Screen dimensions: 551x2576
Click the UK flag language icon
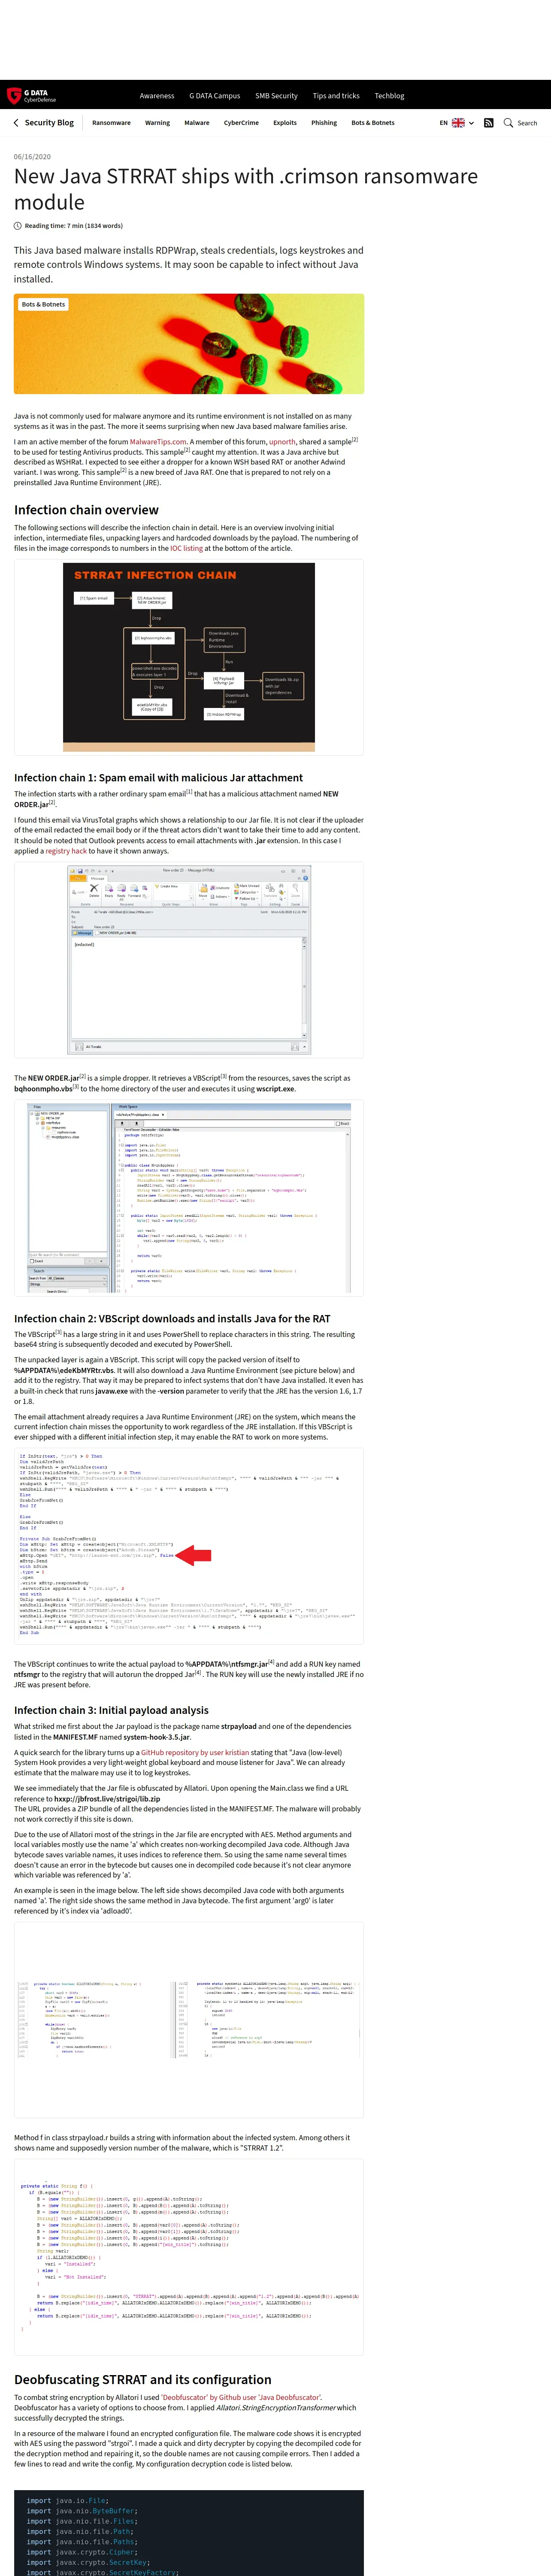click(458, 123)
